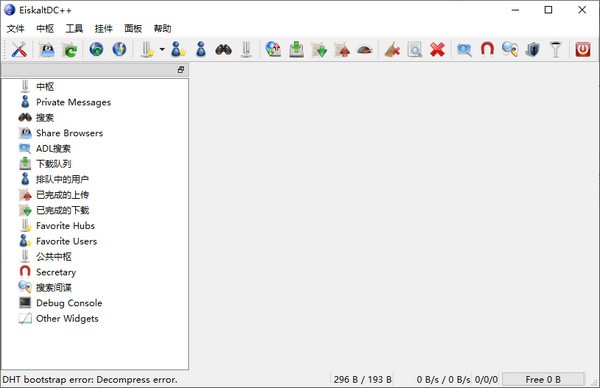The image size is (600, 388).
Task: Expand the favorite hubs dropdown arrow
Action: coord(162,49)
